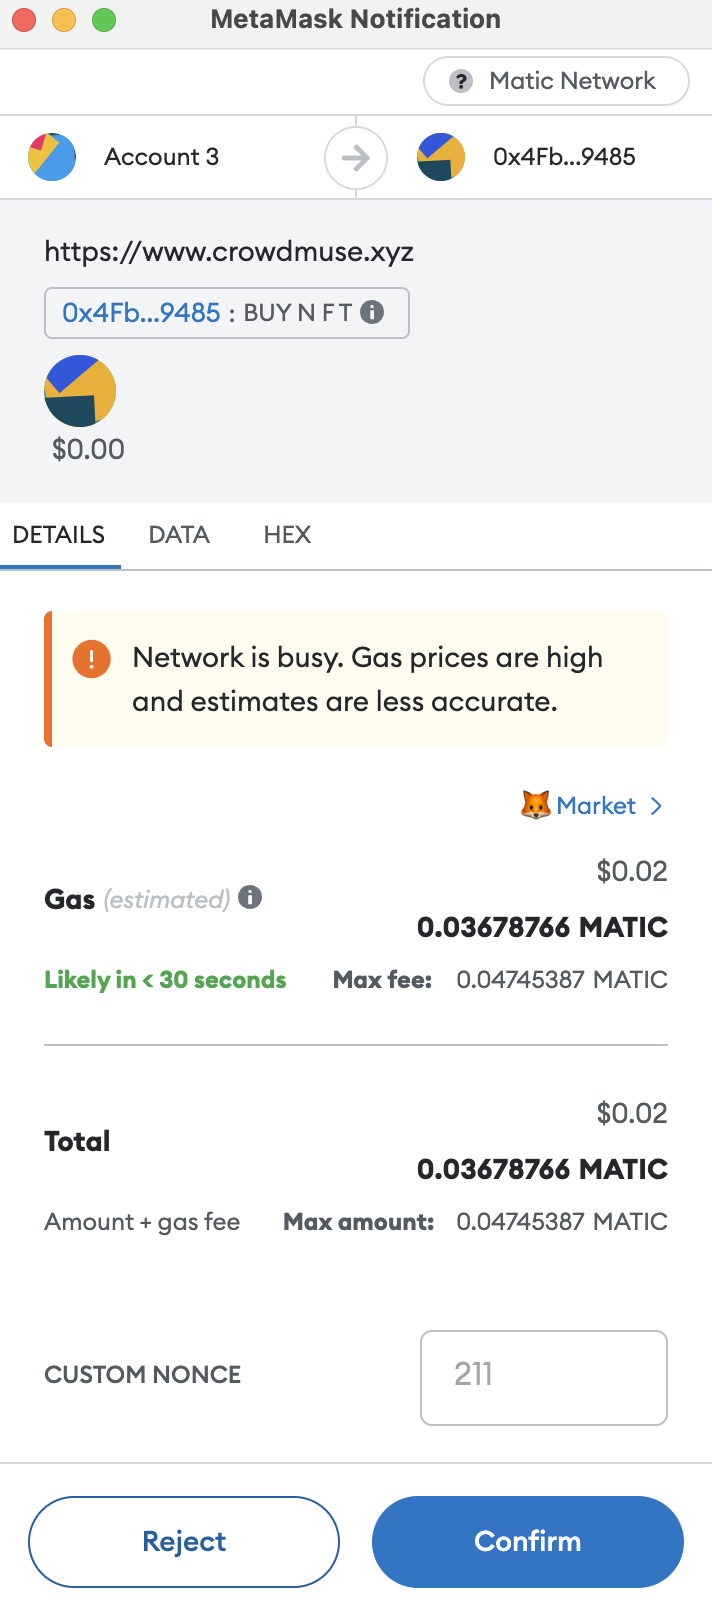
Task: Expand gas options via Market chevron
Action: tap(656, 806)
